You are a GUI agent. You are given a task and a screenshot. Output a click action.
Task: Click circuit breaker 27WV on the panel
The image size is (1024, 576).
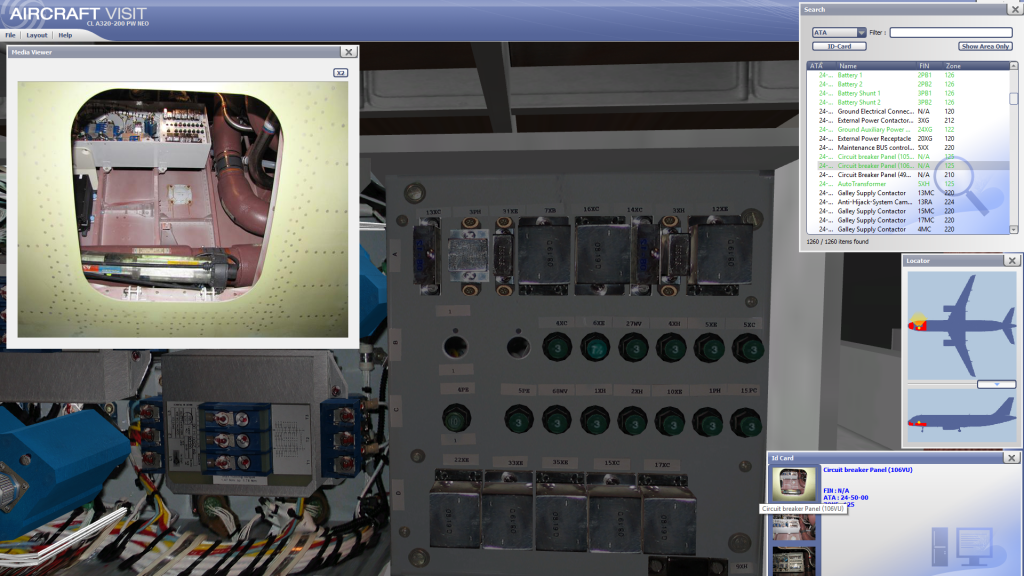(633, 347)
